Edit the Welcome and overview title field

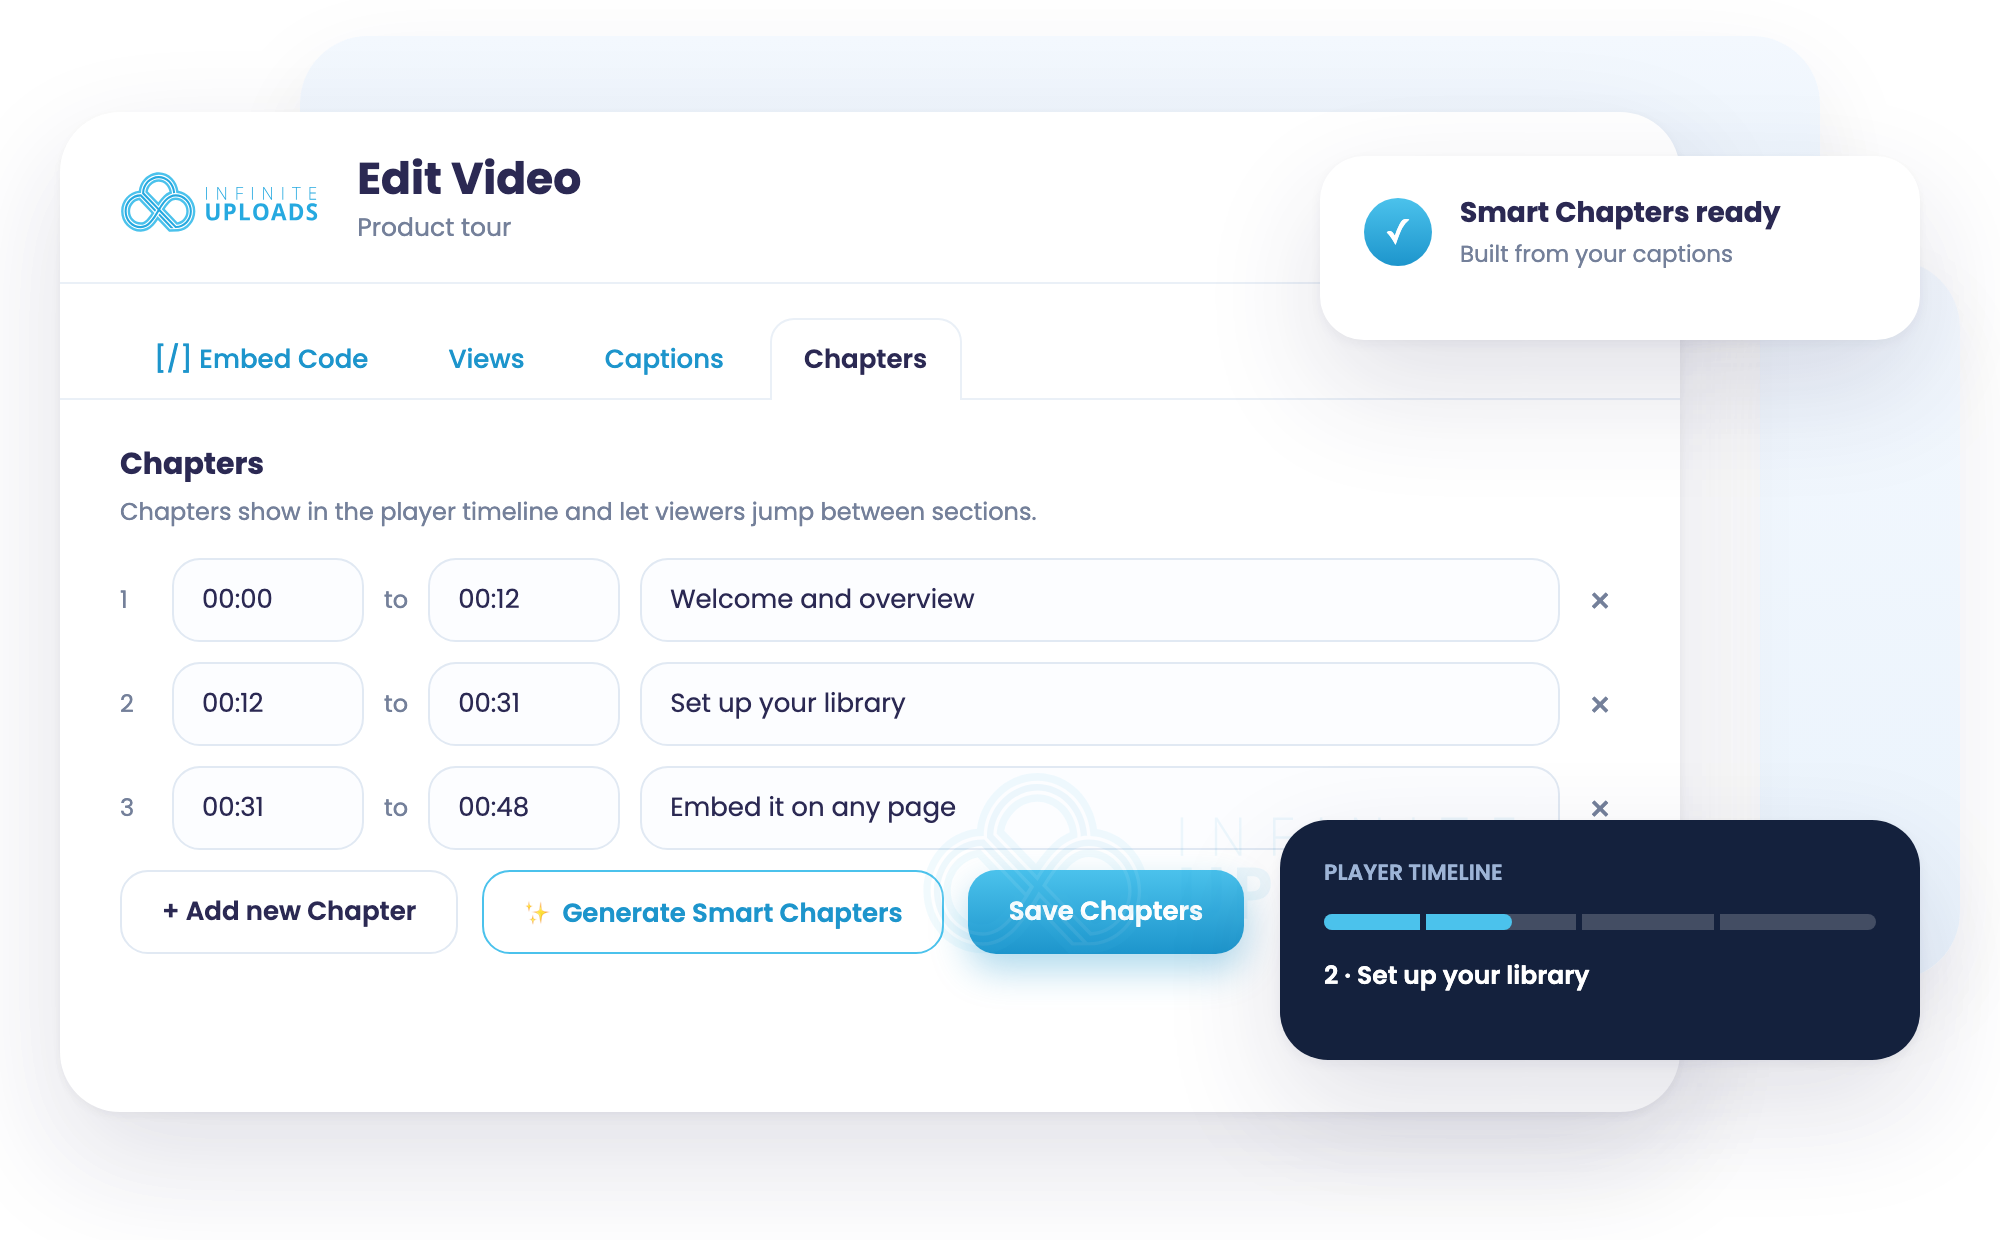point(1100,600)
